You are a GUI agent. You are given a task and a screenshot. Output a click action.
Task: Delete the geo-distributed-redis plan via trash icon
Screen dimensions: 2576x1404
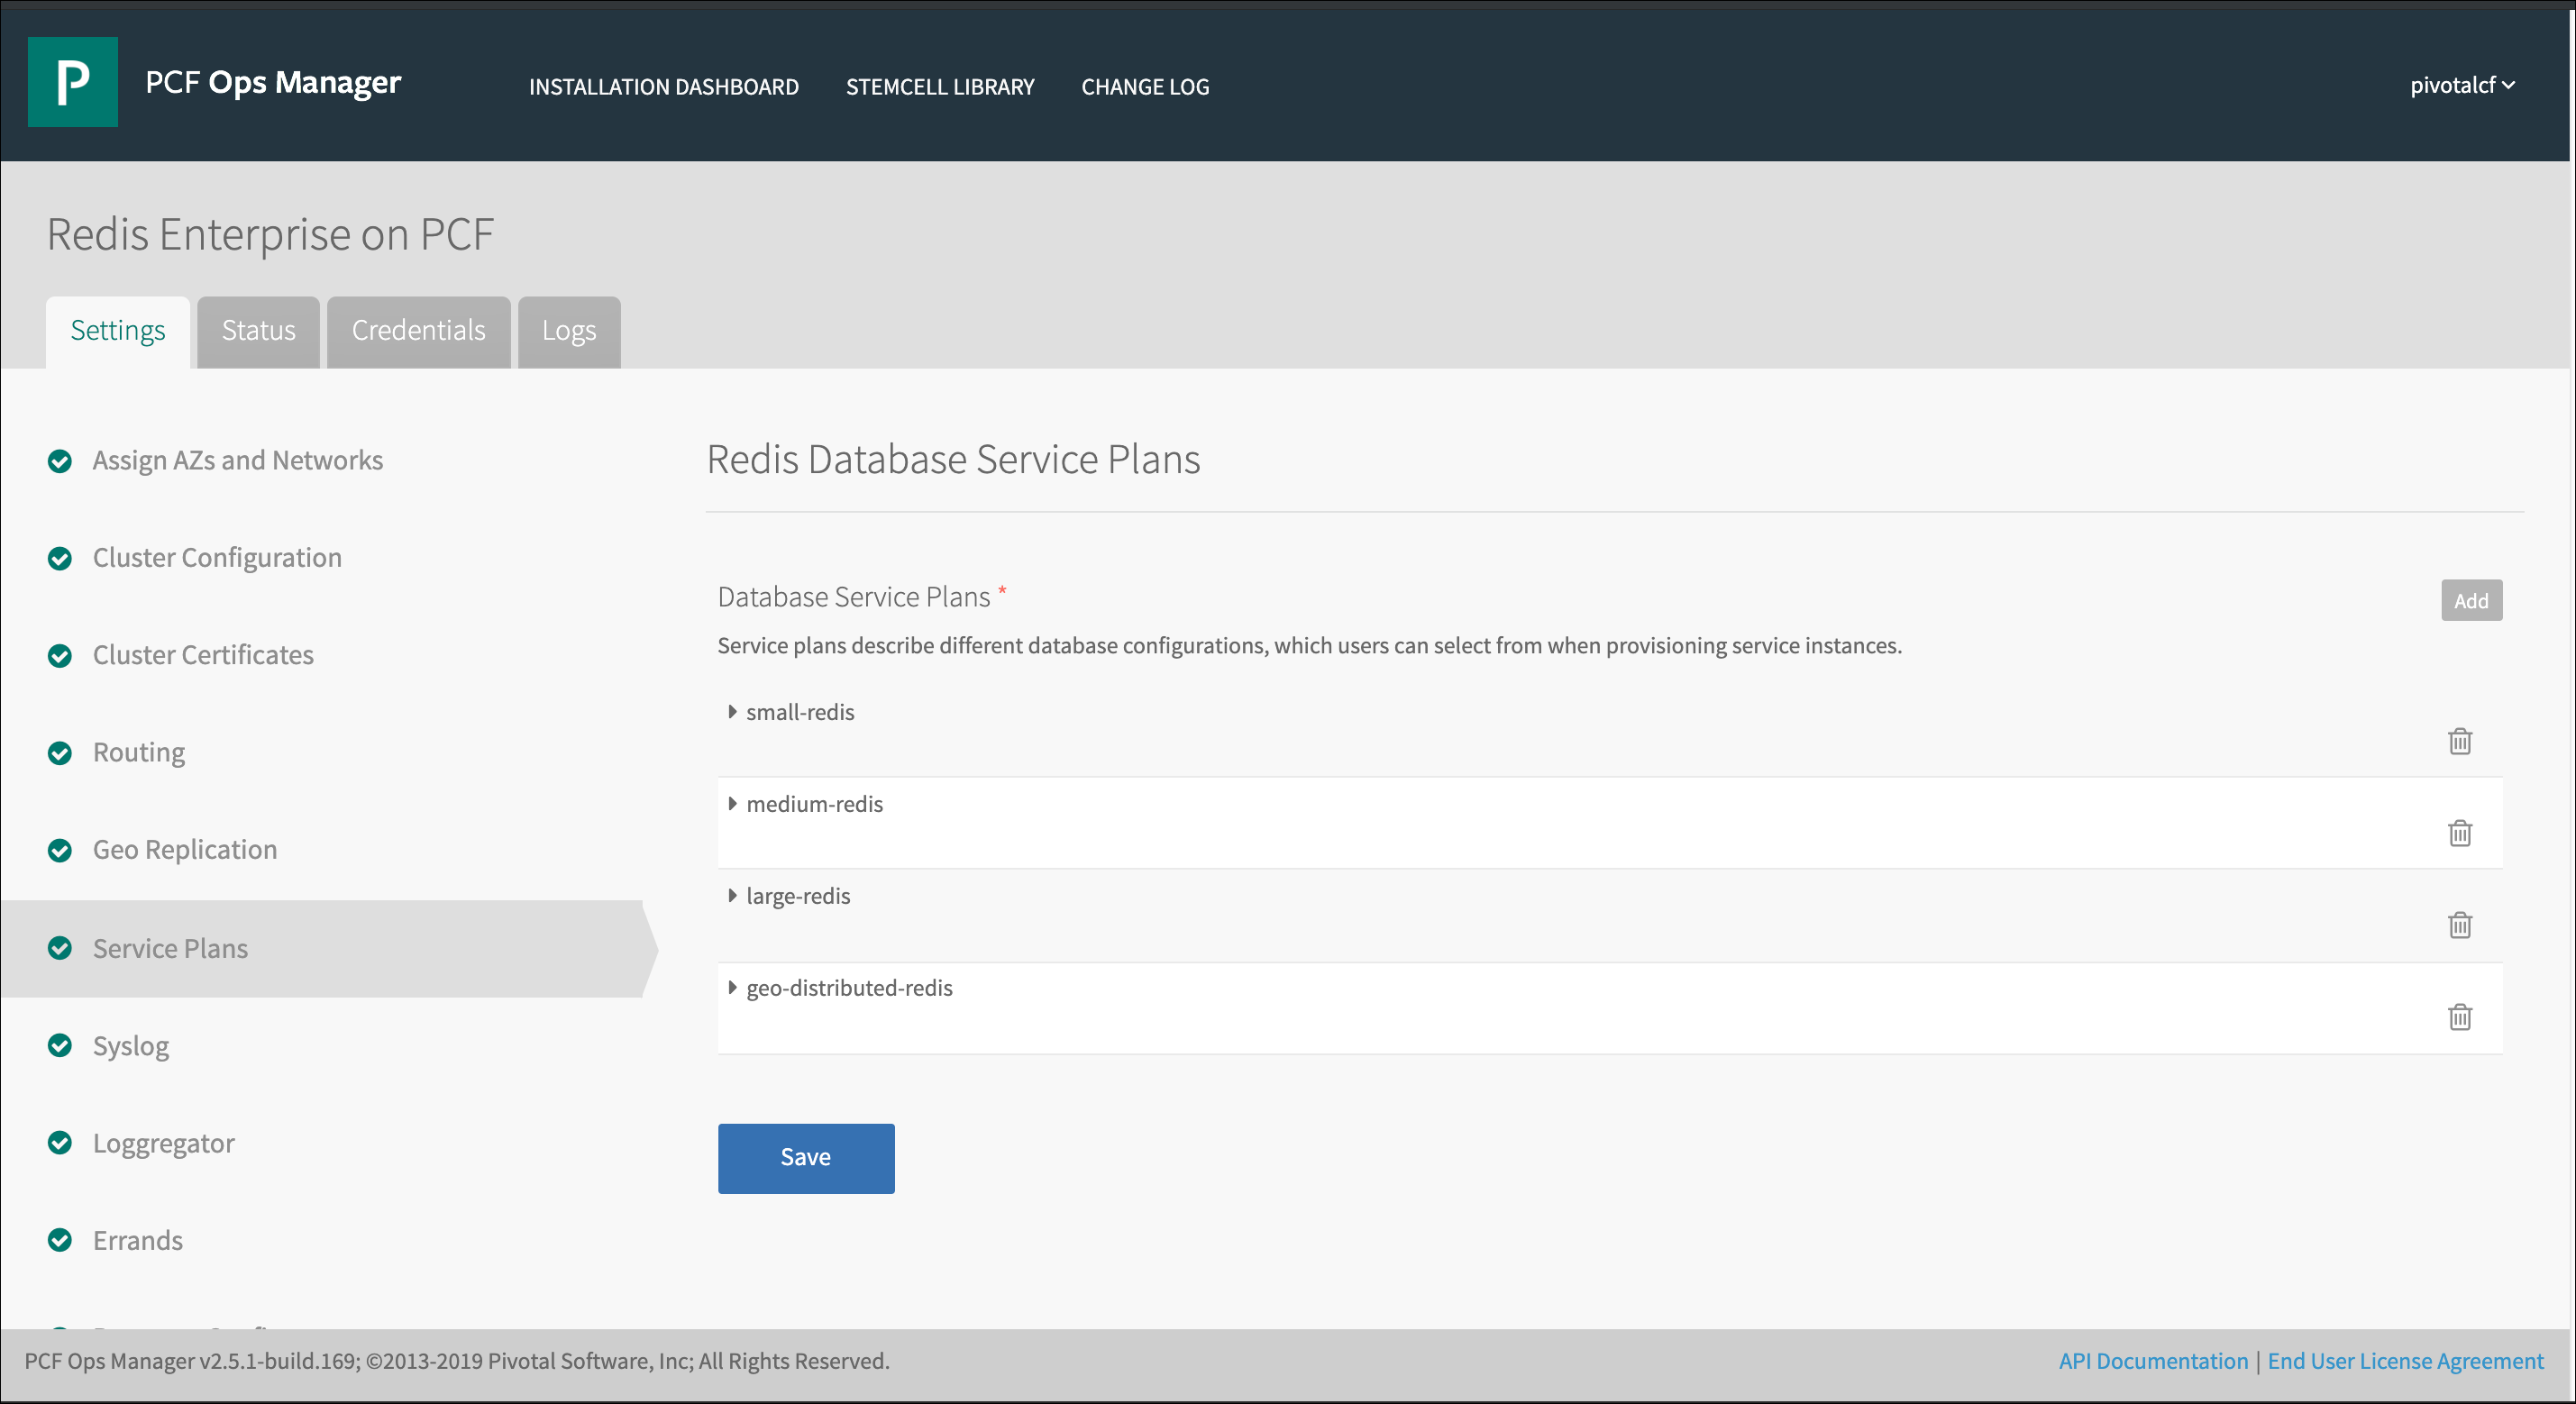pos(2459,1017)
